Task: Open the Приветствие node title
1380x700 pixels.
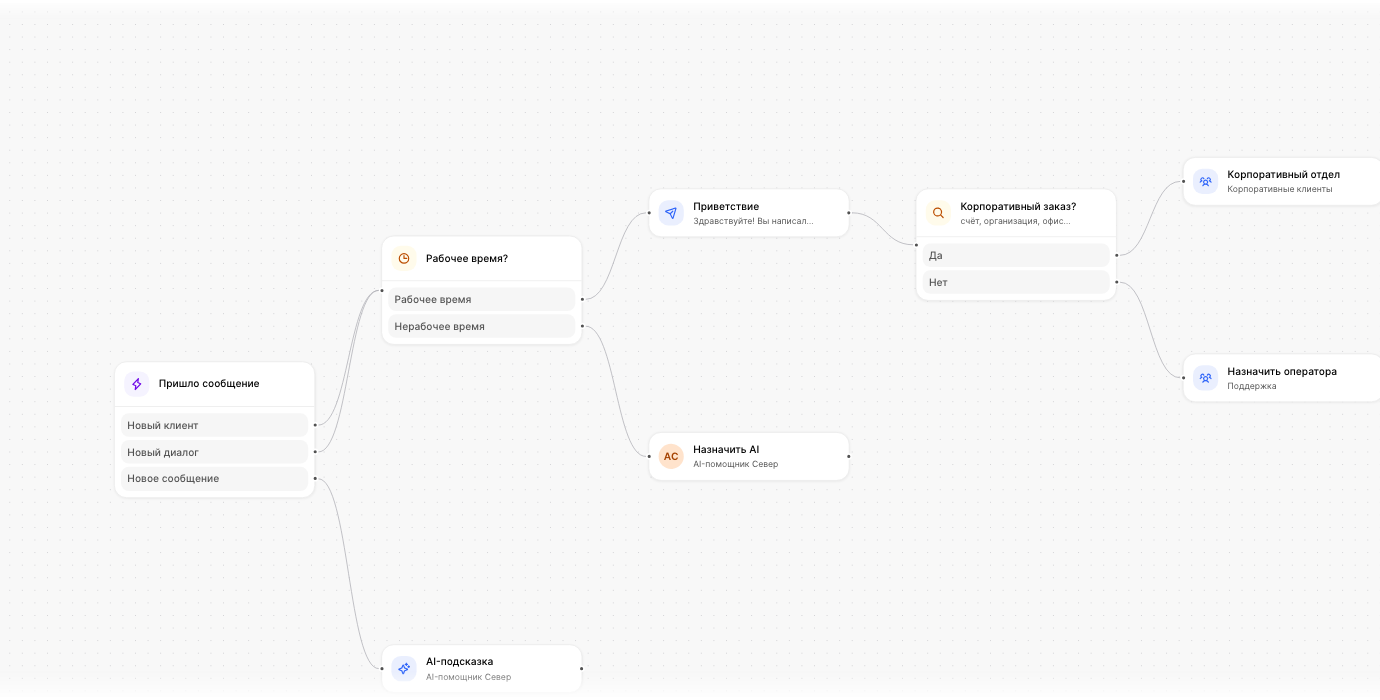Action: click(x=726, y=207)
